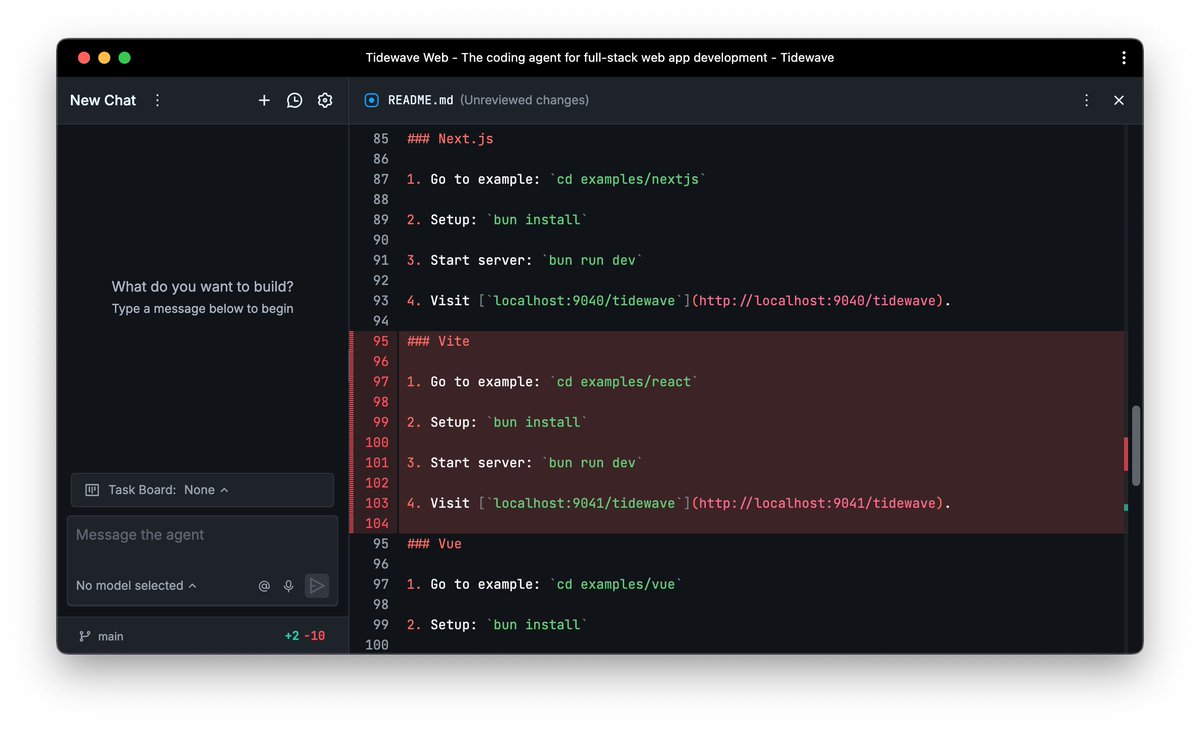Click the localhost:9040/tidewave link text

pyautogui.click(x=585, y=300)
